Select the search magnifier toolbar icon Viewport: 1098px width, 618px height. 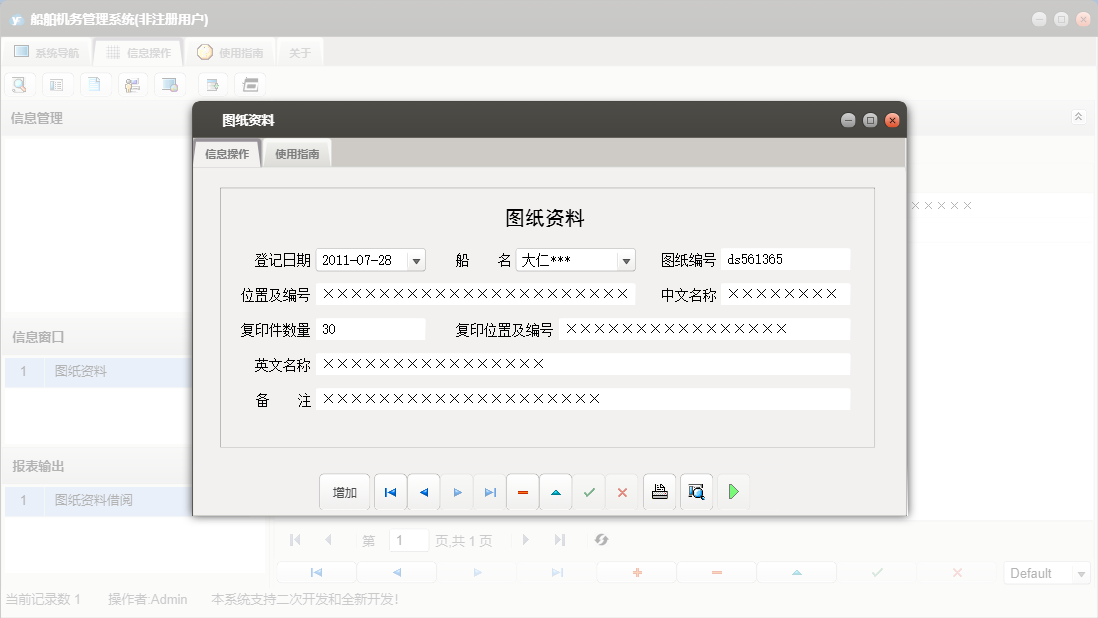click(19, 84)
